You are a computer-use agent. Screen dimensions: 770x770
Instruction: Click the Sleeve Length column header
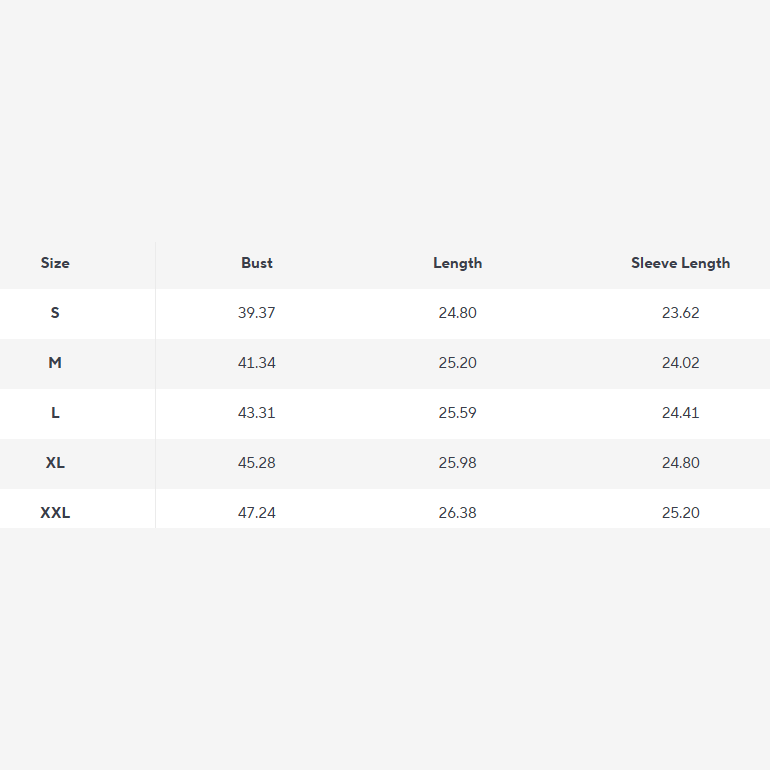coord(680,263)
